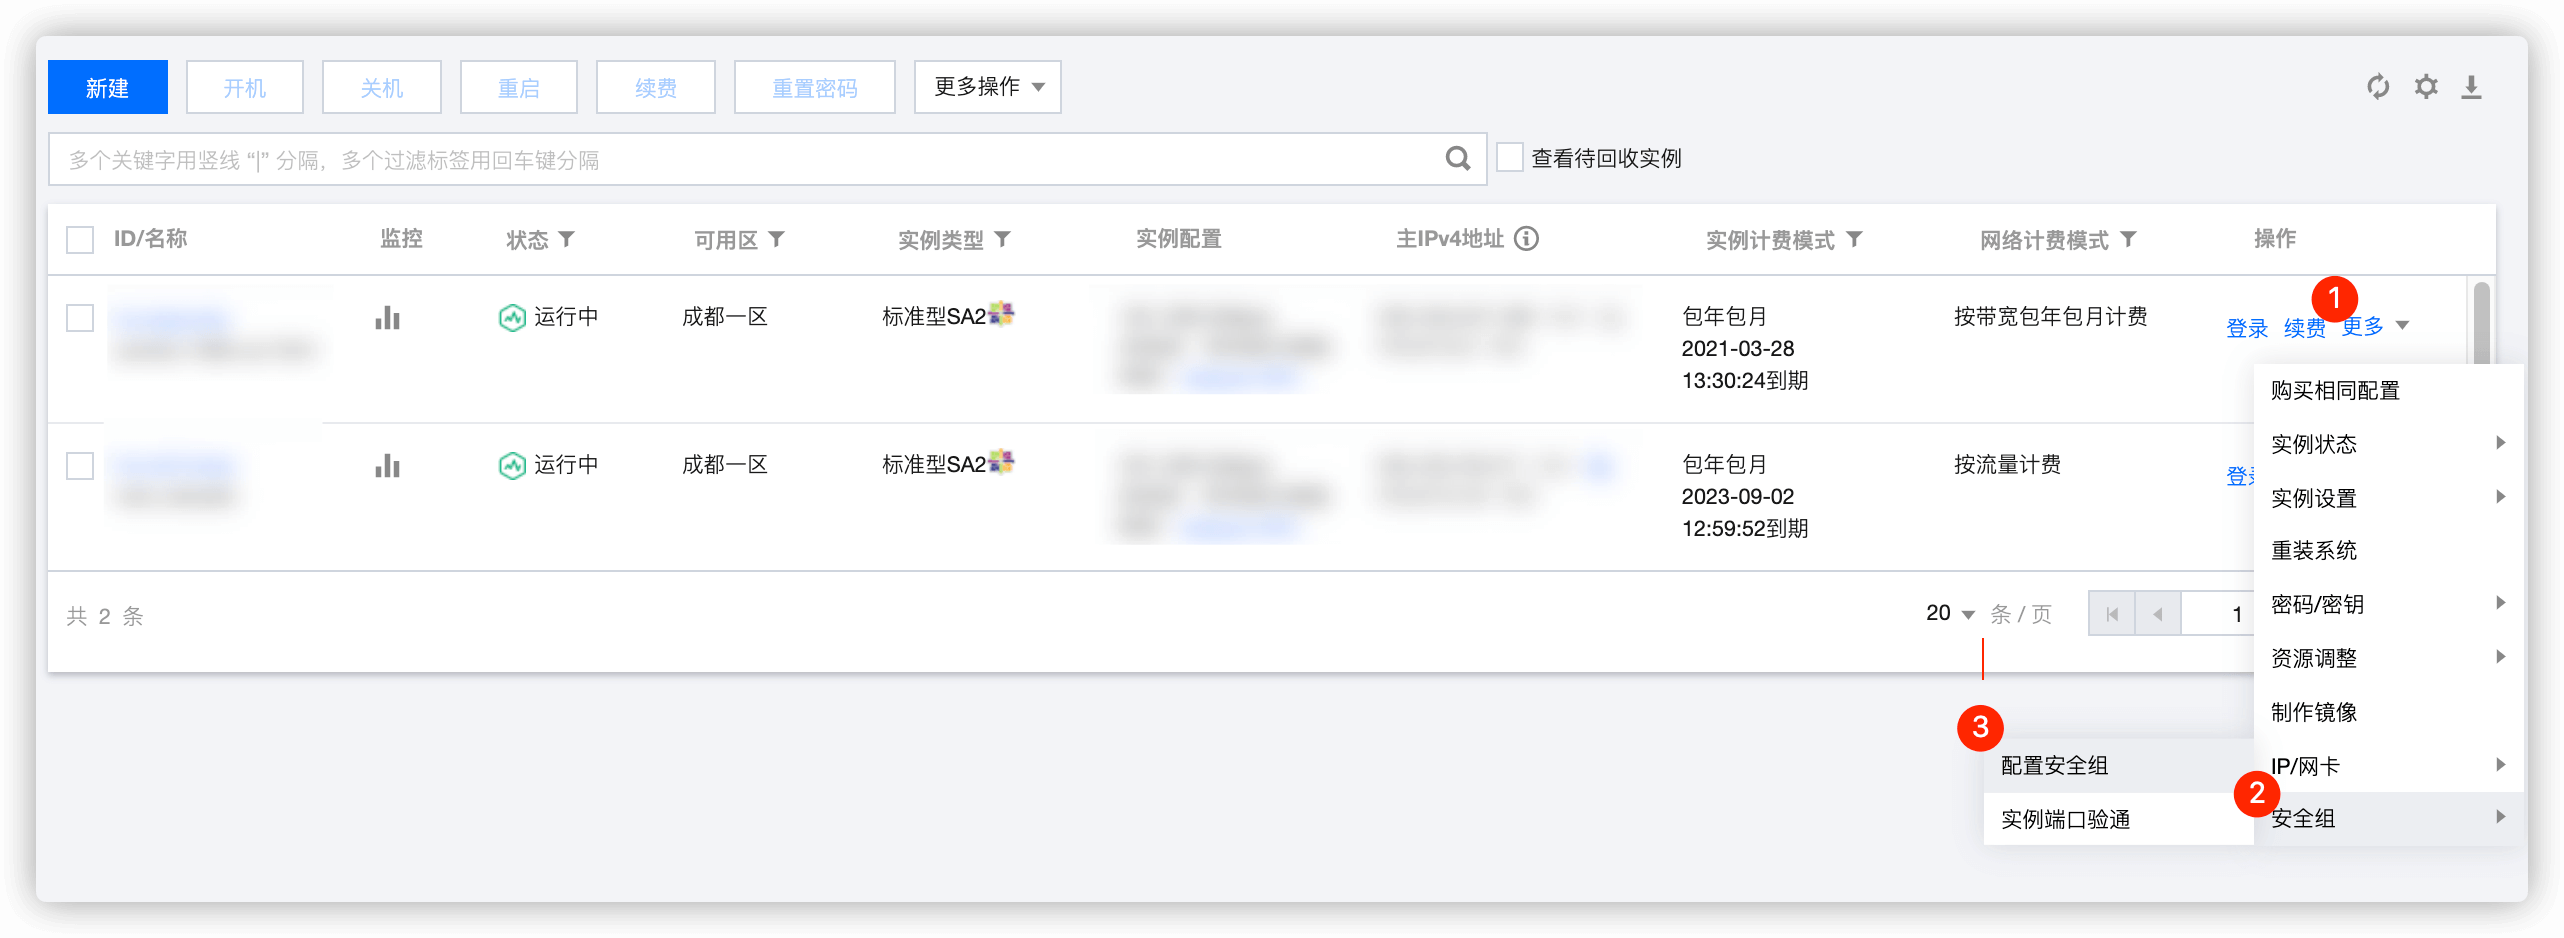Click 按带宽包年包月计费 cell text

pyautogui.click(x=2051, y=316)
